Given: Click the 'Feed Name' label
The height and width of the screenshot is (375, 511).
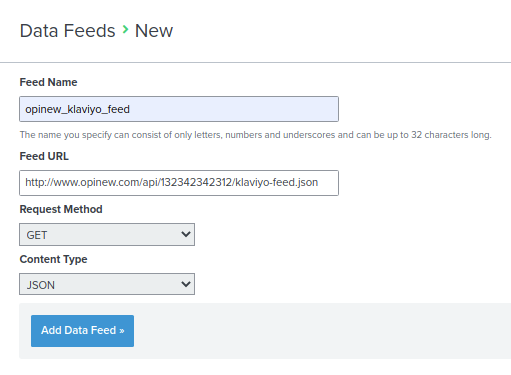Looking at the screenshot, I should pos(48,82).
